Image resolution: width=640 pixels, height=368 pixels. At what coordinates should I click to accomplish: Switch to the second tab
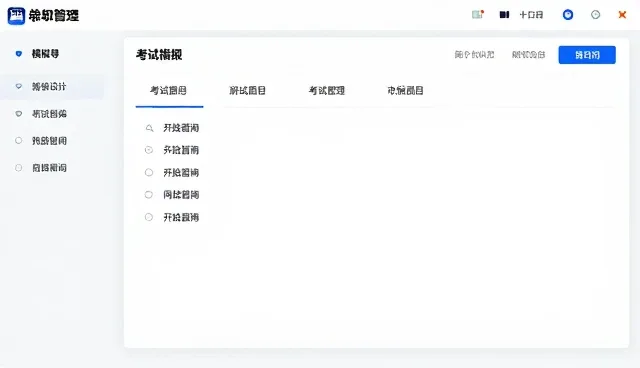pyautogui.click(x=247, y=91)
